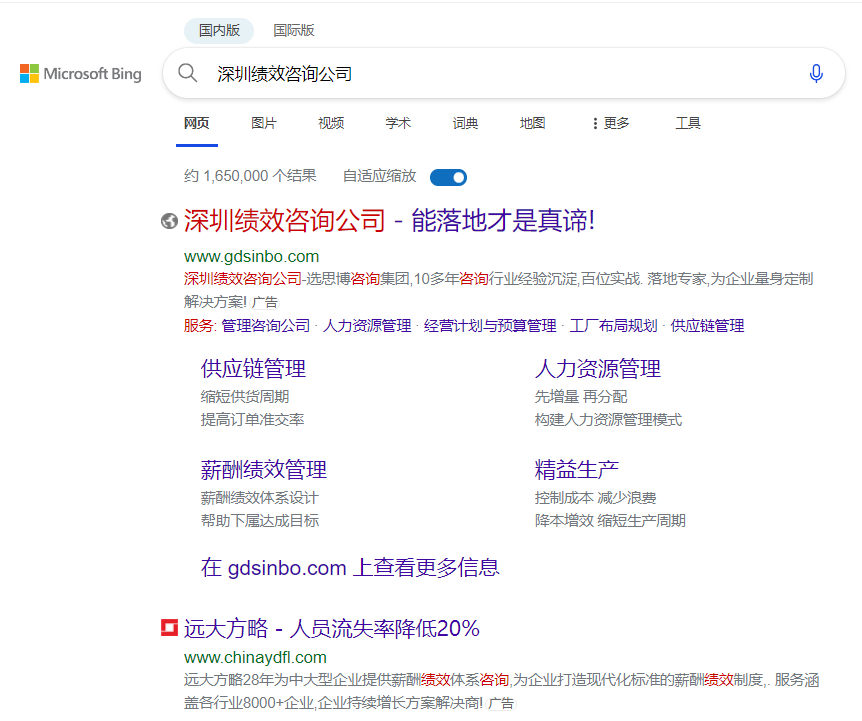Click the 自适应缩放 label text

pos(379,176)
